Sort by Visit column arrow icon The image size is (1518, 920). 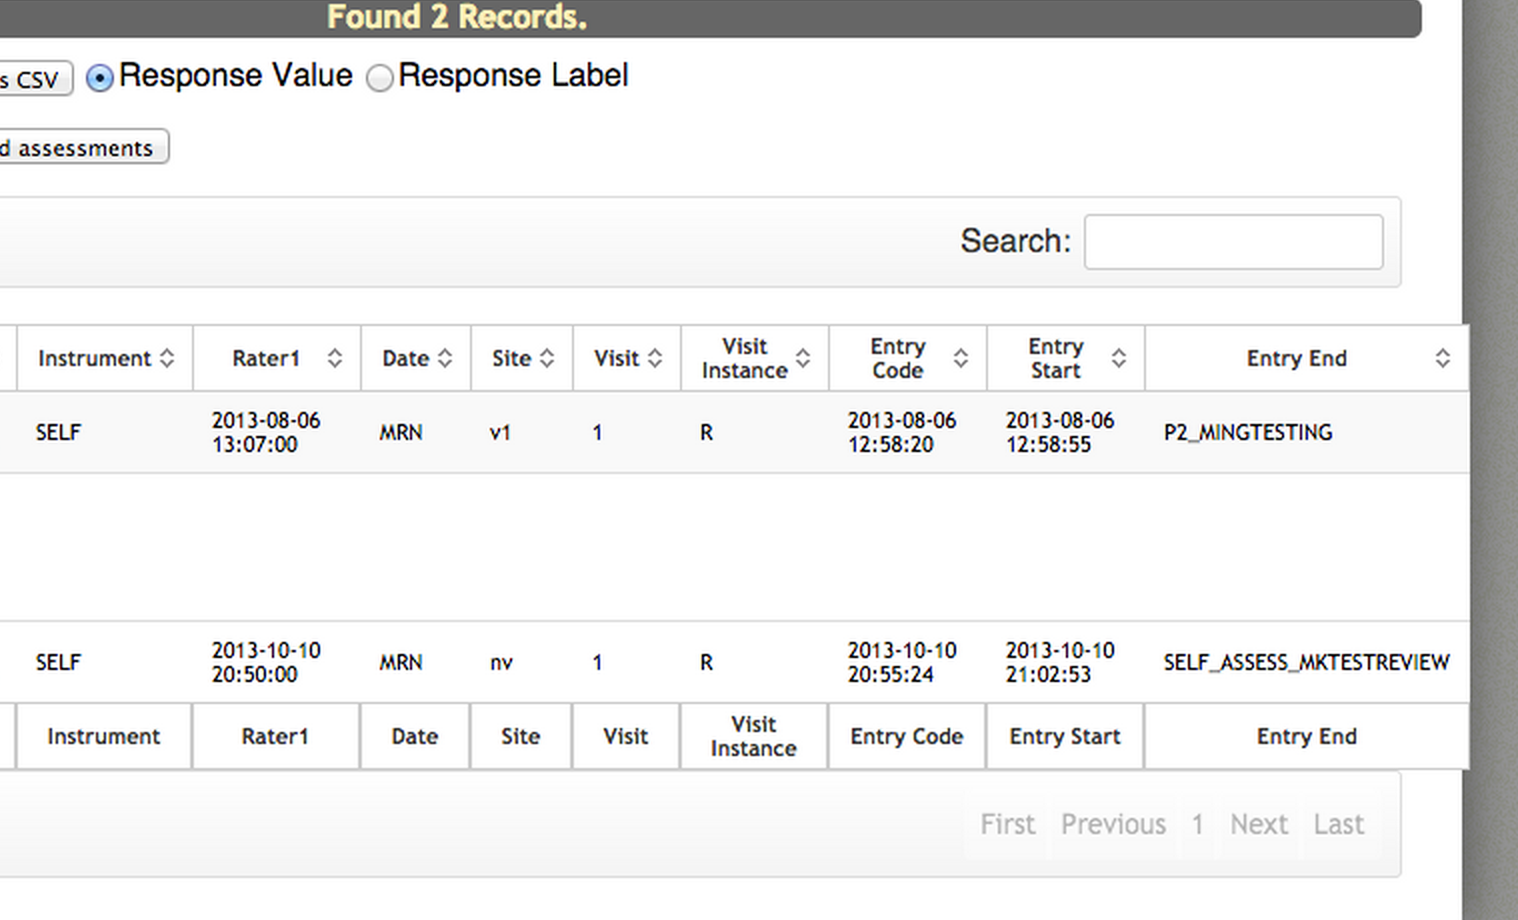[x=655, y=358]
